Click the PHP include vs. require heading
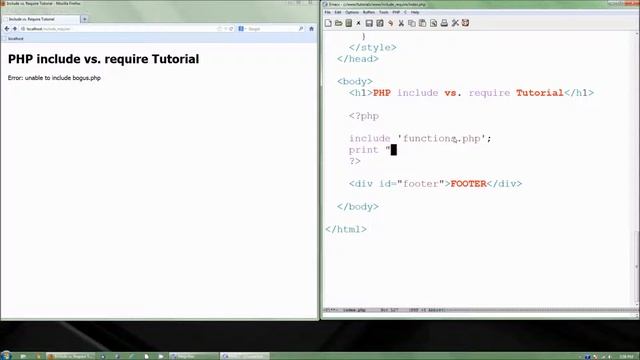 104,59
